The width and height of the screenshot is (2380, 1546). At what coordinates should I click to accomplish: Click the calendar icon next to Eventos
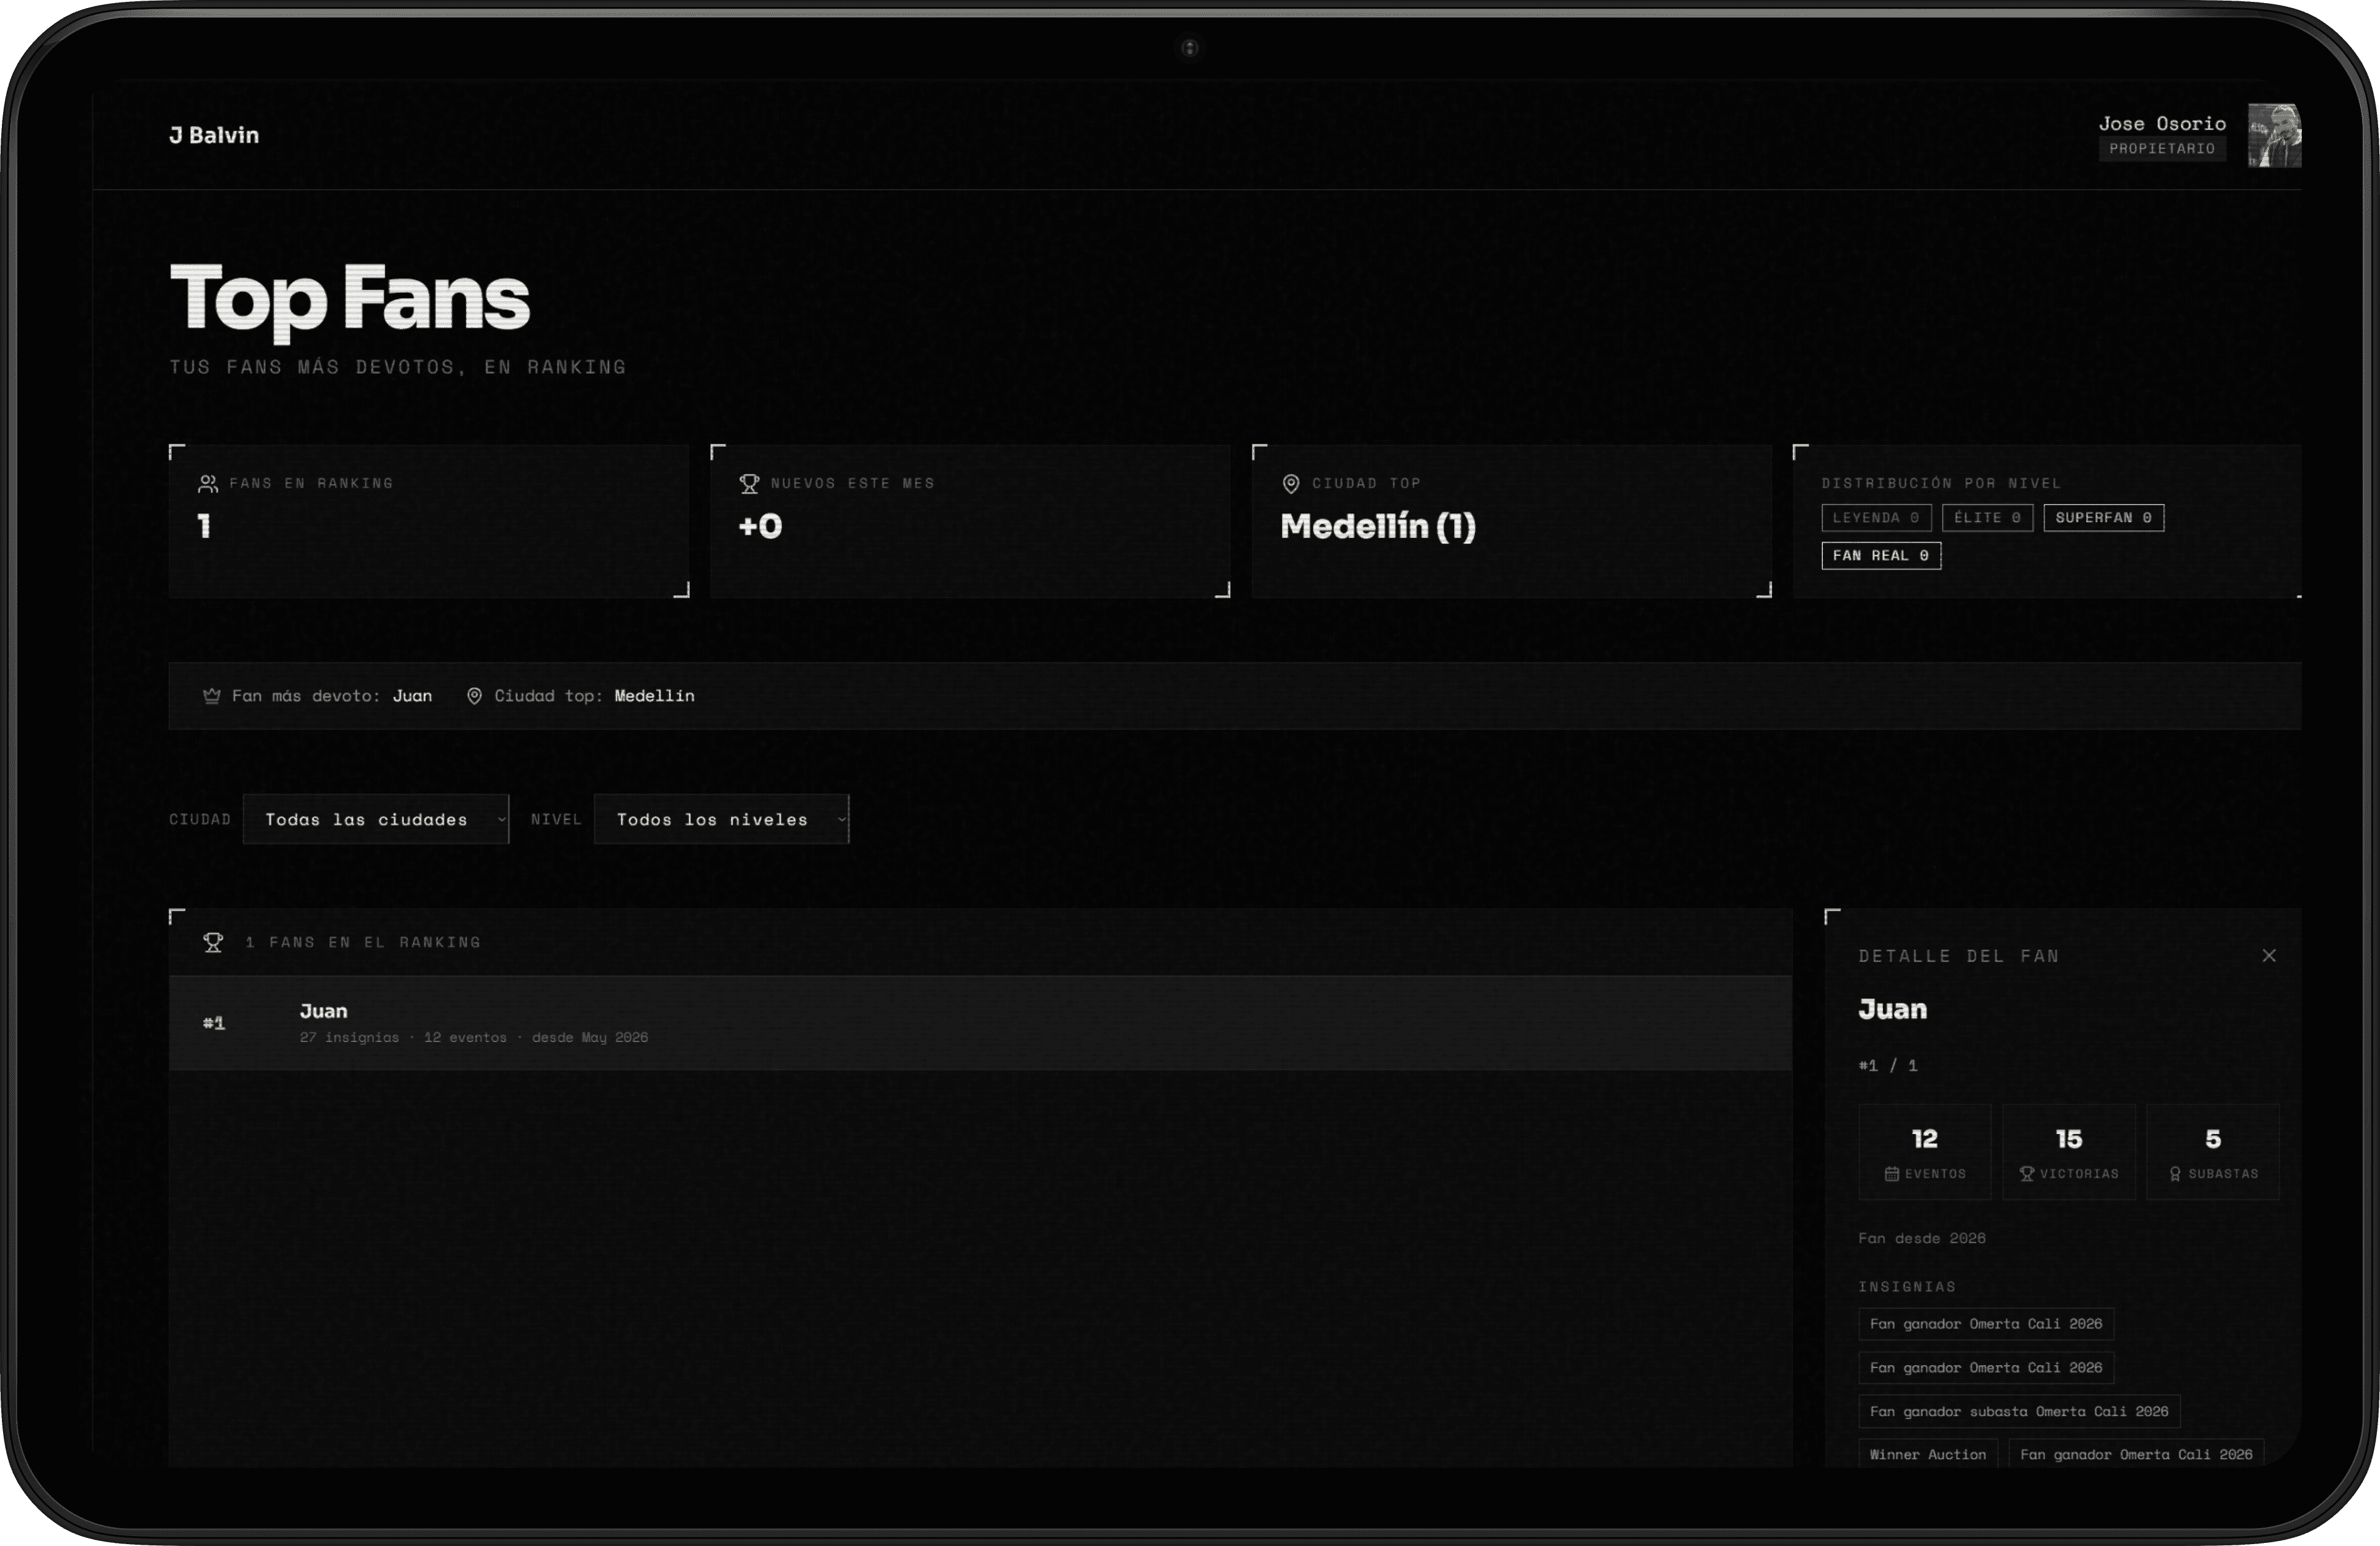click(1891, 1174)
